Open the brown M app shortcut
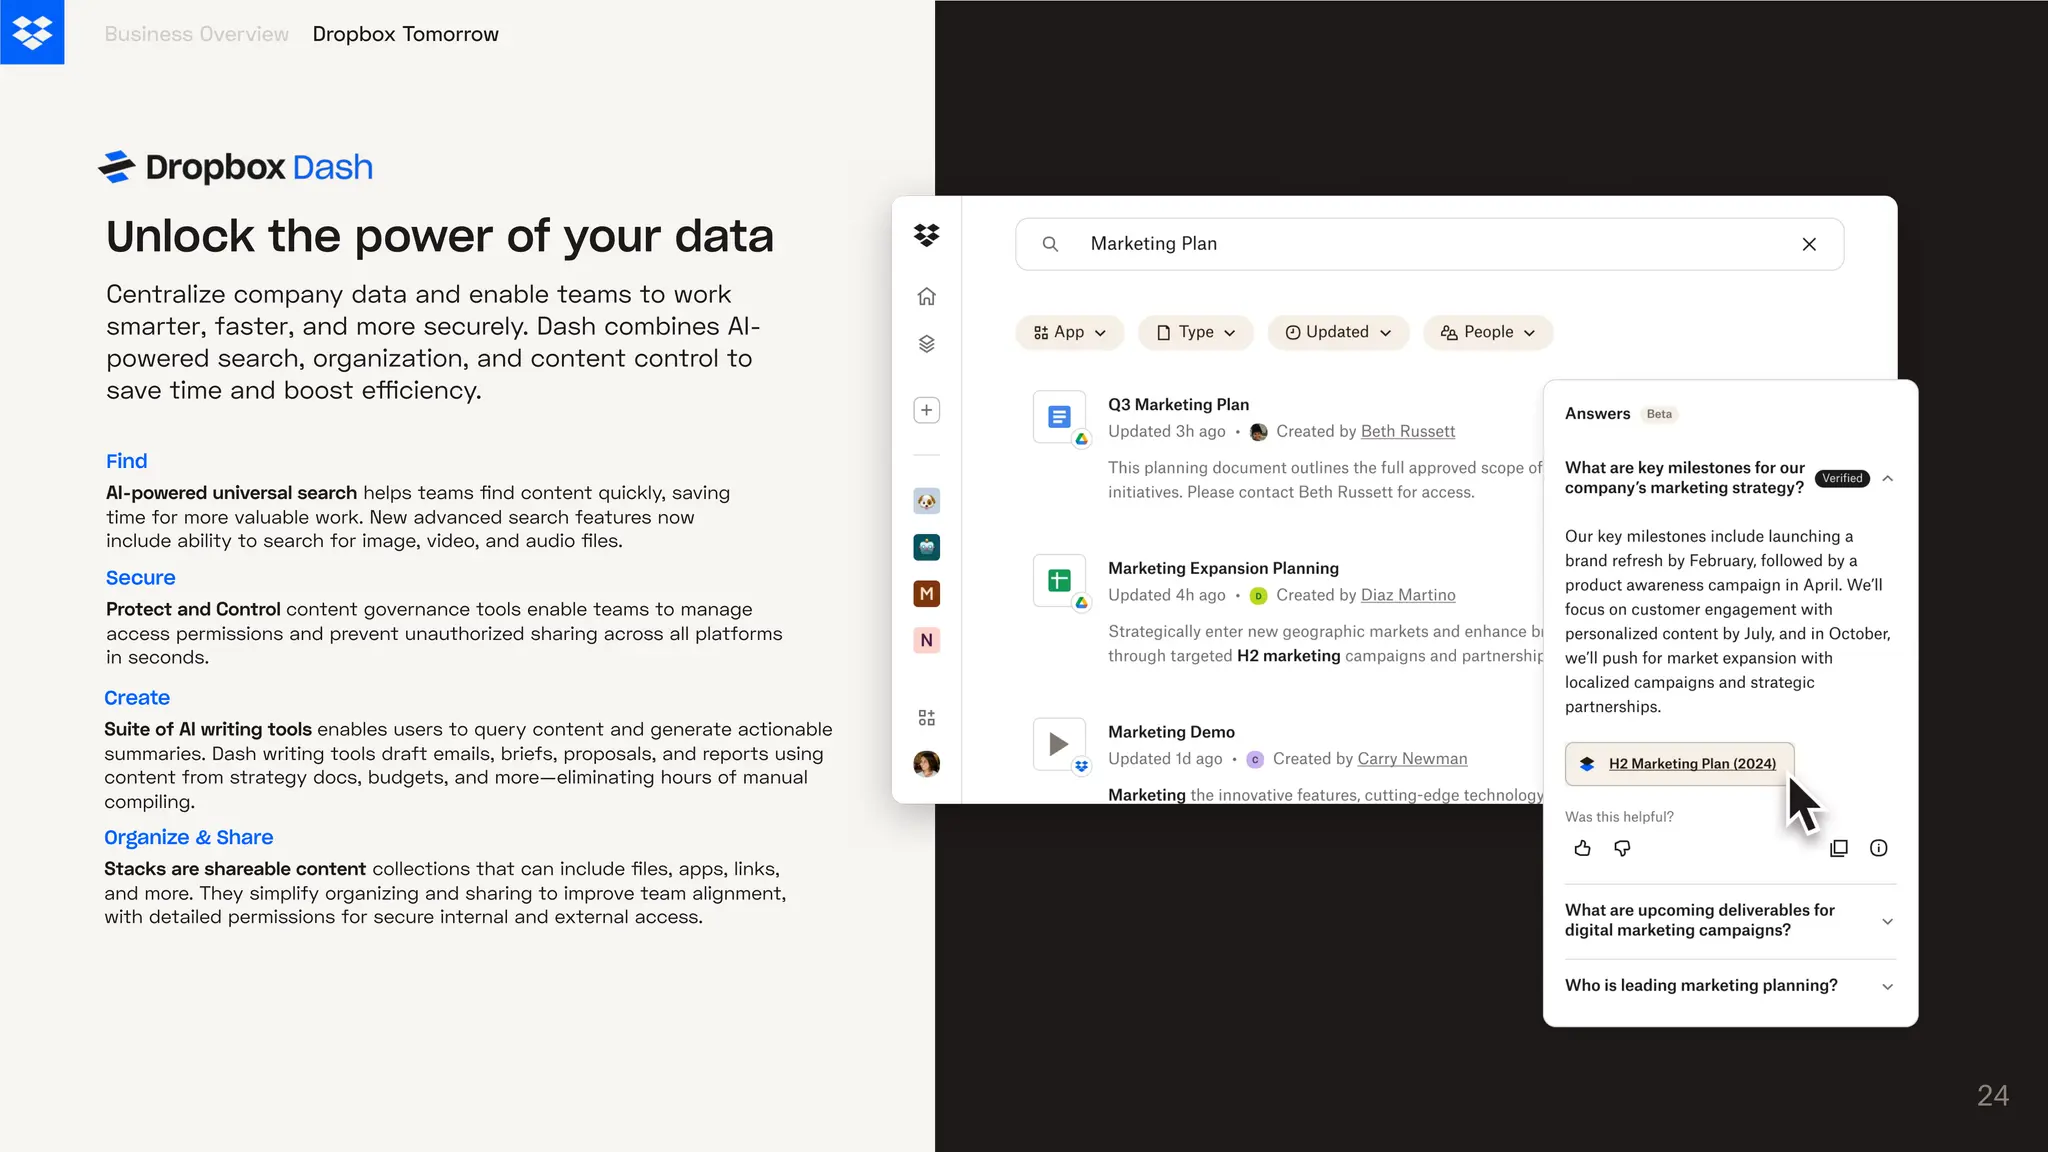Image resolution: width=2048 pixels, height=1152 pixels. 927,594
